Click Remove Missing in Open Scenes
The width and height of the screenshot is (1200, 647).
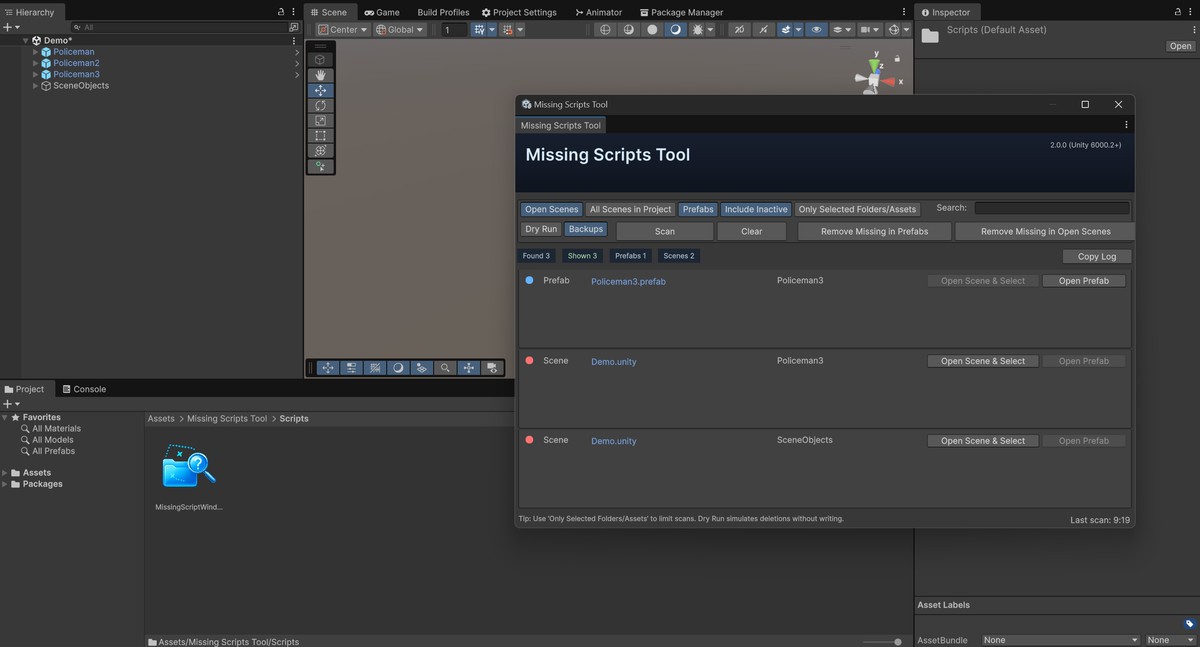(1045, 231)
